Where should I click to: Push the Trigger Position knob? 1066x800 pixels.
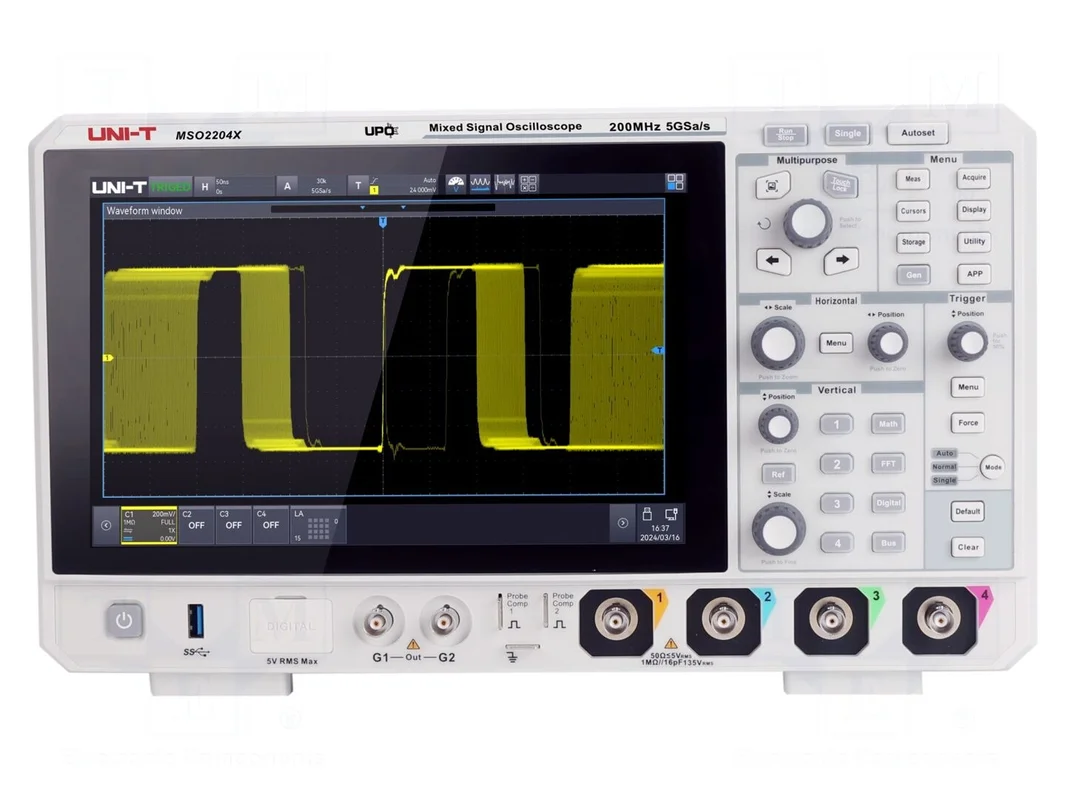[x=967, y=342]
